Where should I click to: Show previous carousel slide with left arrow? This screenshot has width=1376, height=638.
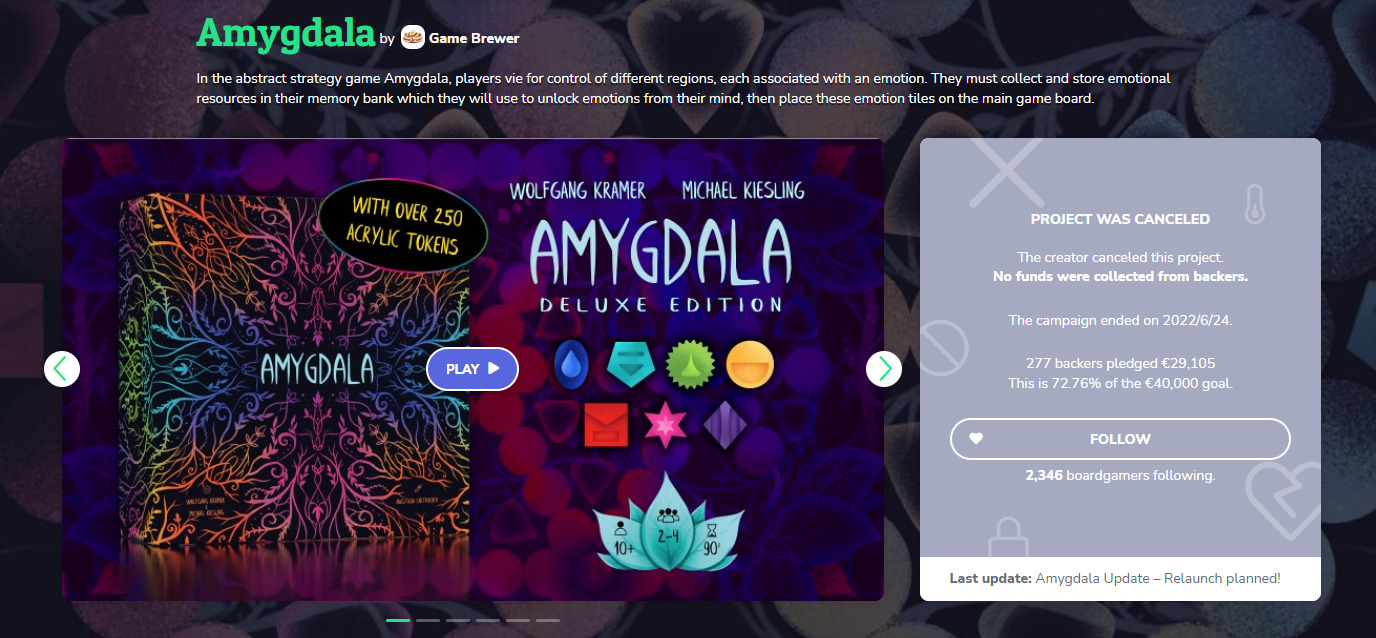(62, 369)
